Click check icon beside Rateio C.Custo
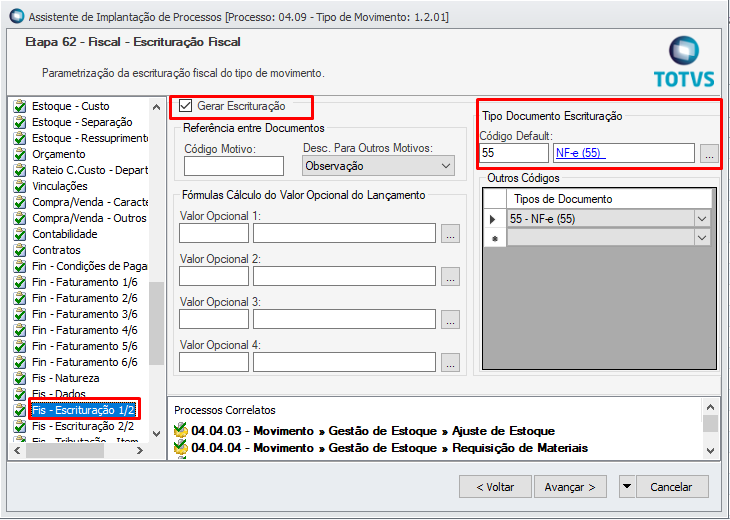The height and width of the screenshot is (520, 730). click(x=20, y=170)
